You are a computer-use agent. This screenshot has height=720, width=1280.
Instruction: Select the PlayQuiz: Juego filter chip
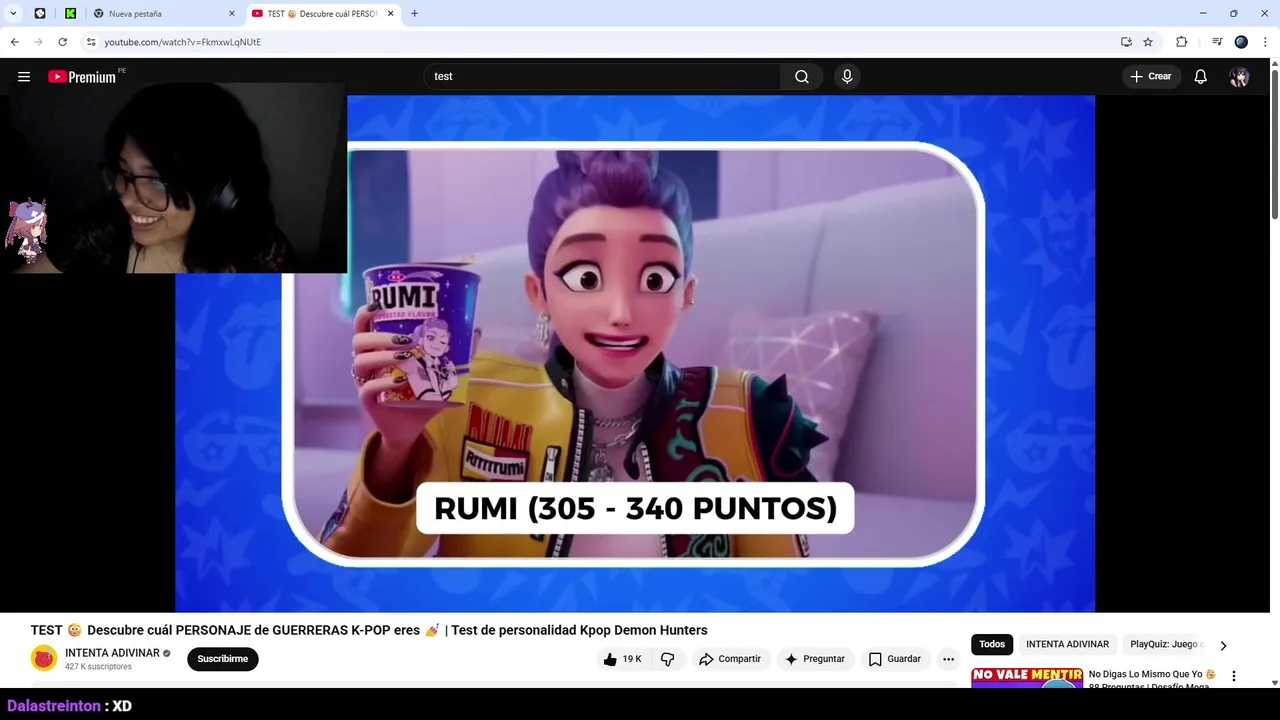coord(1165,645)
